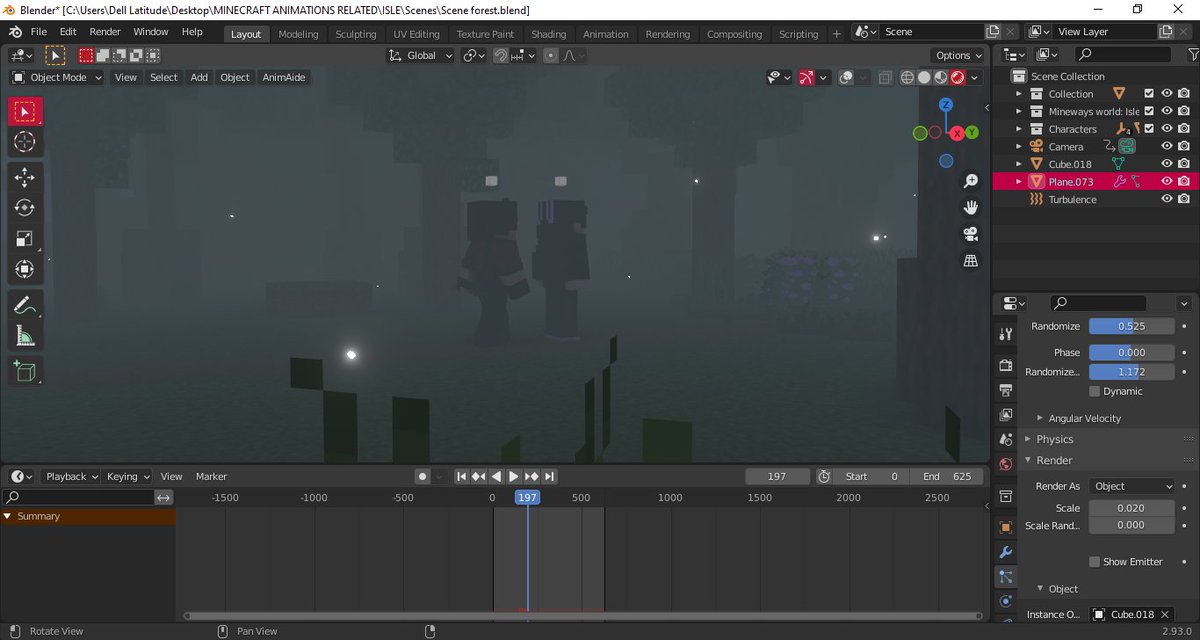Screen dimensions: 1200x640
Task: Open the Output properties tab icon
Action: (x=1006, y=390)
